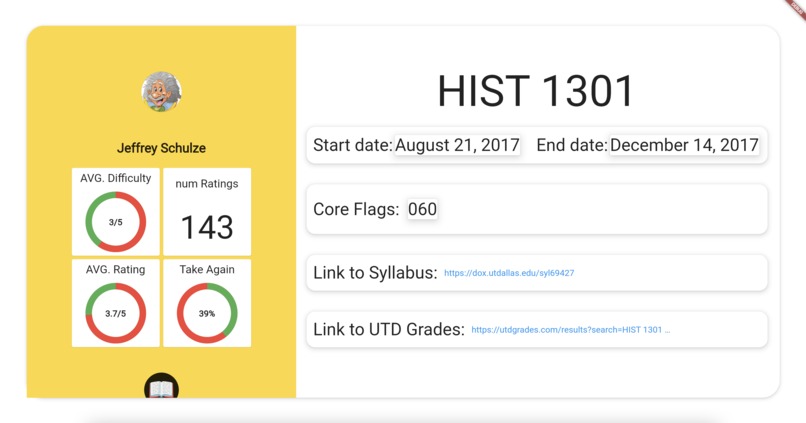Screen dimensions: 806x423
Task: Open the UTD Grades results link
Action: click(x=571, y=330)
